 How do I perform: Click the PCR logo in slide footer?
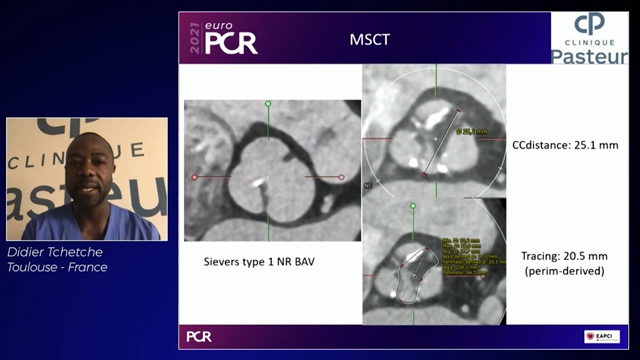[x=199, y=337]
